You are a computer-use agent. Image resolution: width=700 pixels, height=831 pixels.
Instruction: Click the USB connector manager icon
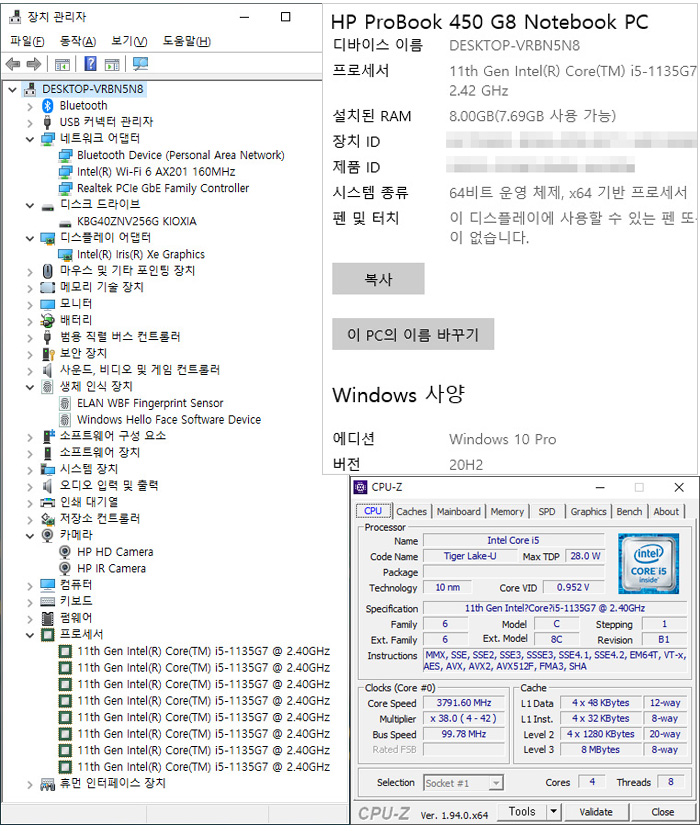[x=48, y=122]
